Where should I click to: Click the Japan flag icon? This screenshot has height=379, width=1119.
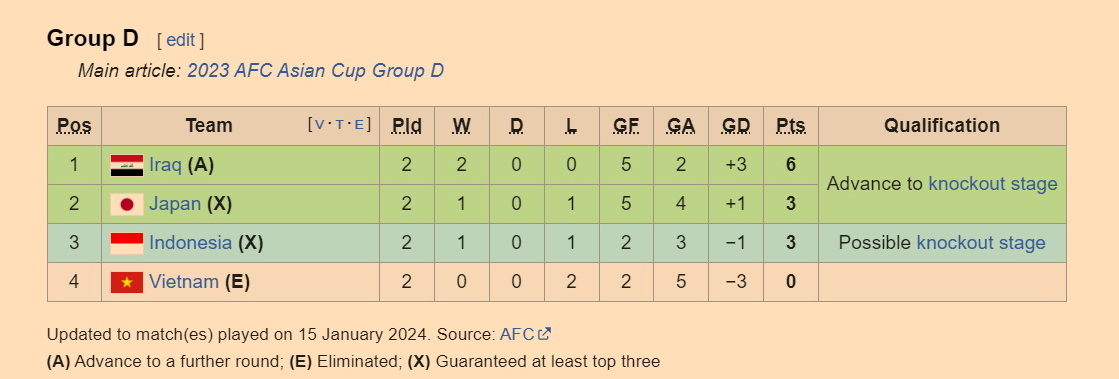click(x=127, y=204)
